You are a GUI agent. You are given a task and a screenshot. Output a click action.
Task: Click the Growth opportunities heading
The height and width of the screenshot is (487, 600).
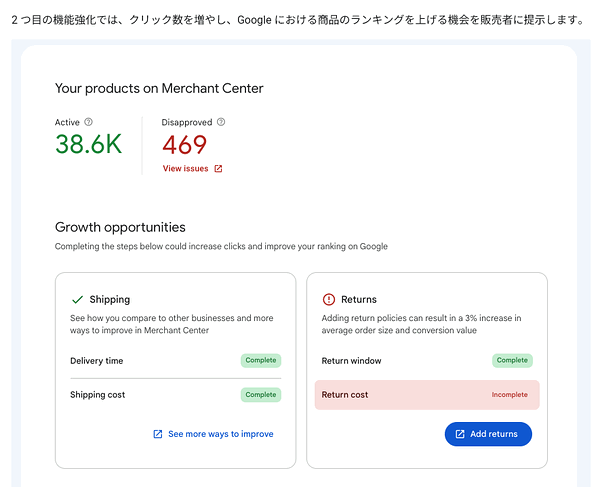click(120, 227)
